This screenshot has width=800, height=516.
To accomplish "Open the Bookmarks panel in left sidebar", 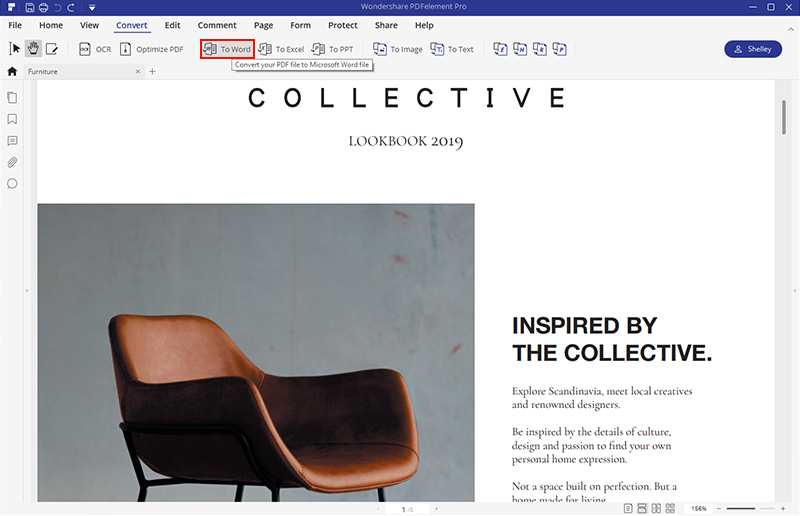I will pos(12,119).
